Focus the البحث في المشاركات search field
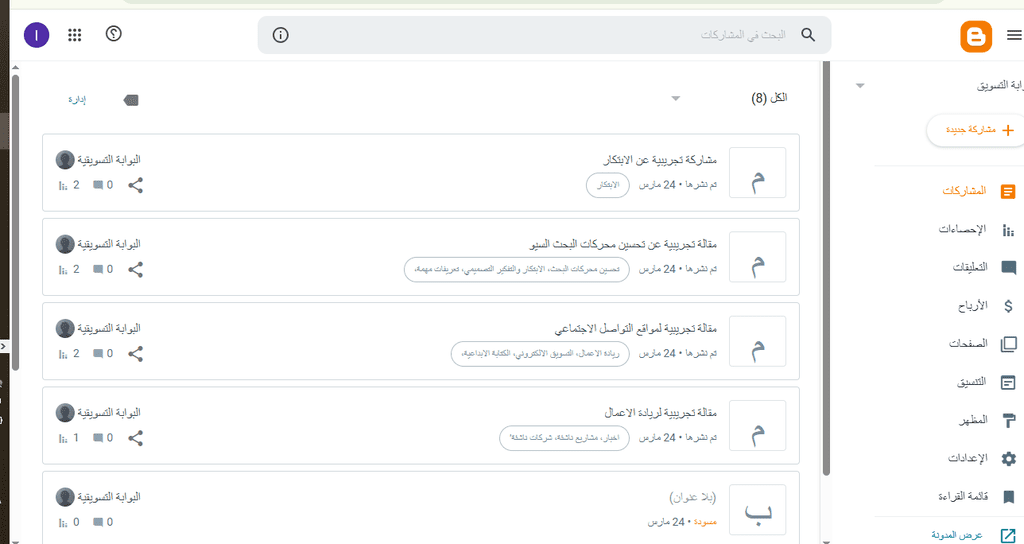The height and width of the screenshot is (544, 1024). [x=544, y=35]
